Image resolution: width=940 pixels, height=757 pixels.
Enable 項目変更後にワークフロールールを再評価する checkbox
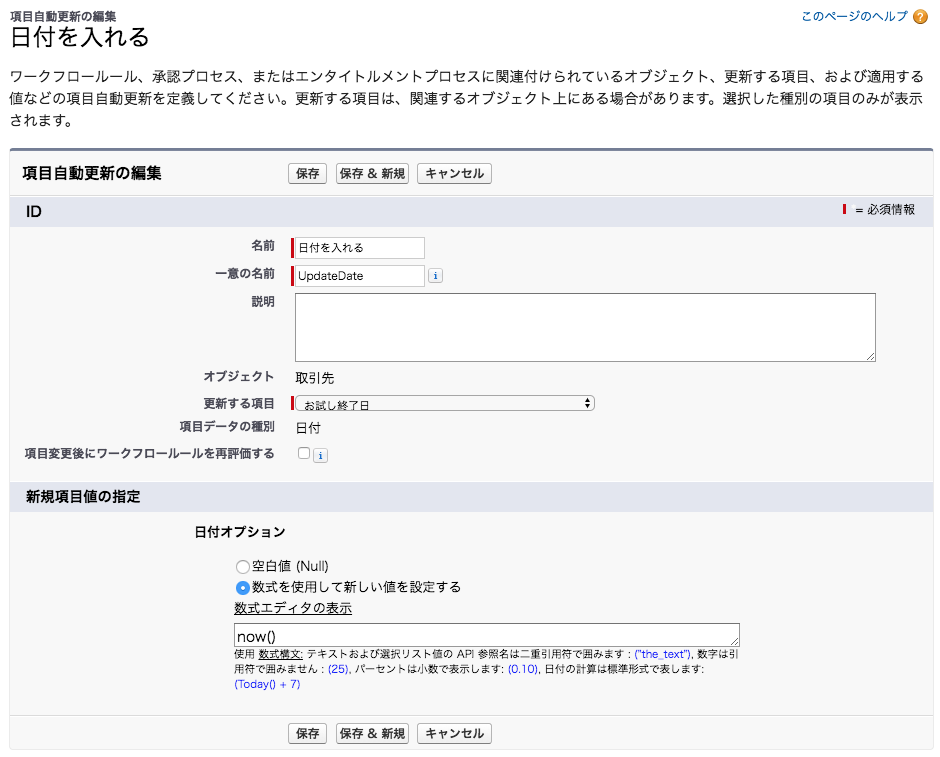click(304, 453)
